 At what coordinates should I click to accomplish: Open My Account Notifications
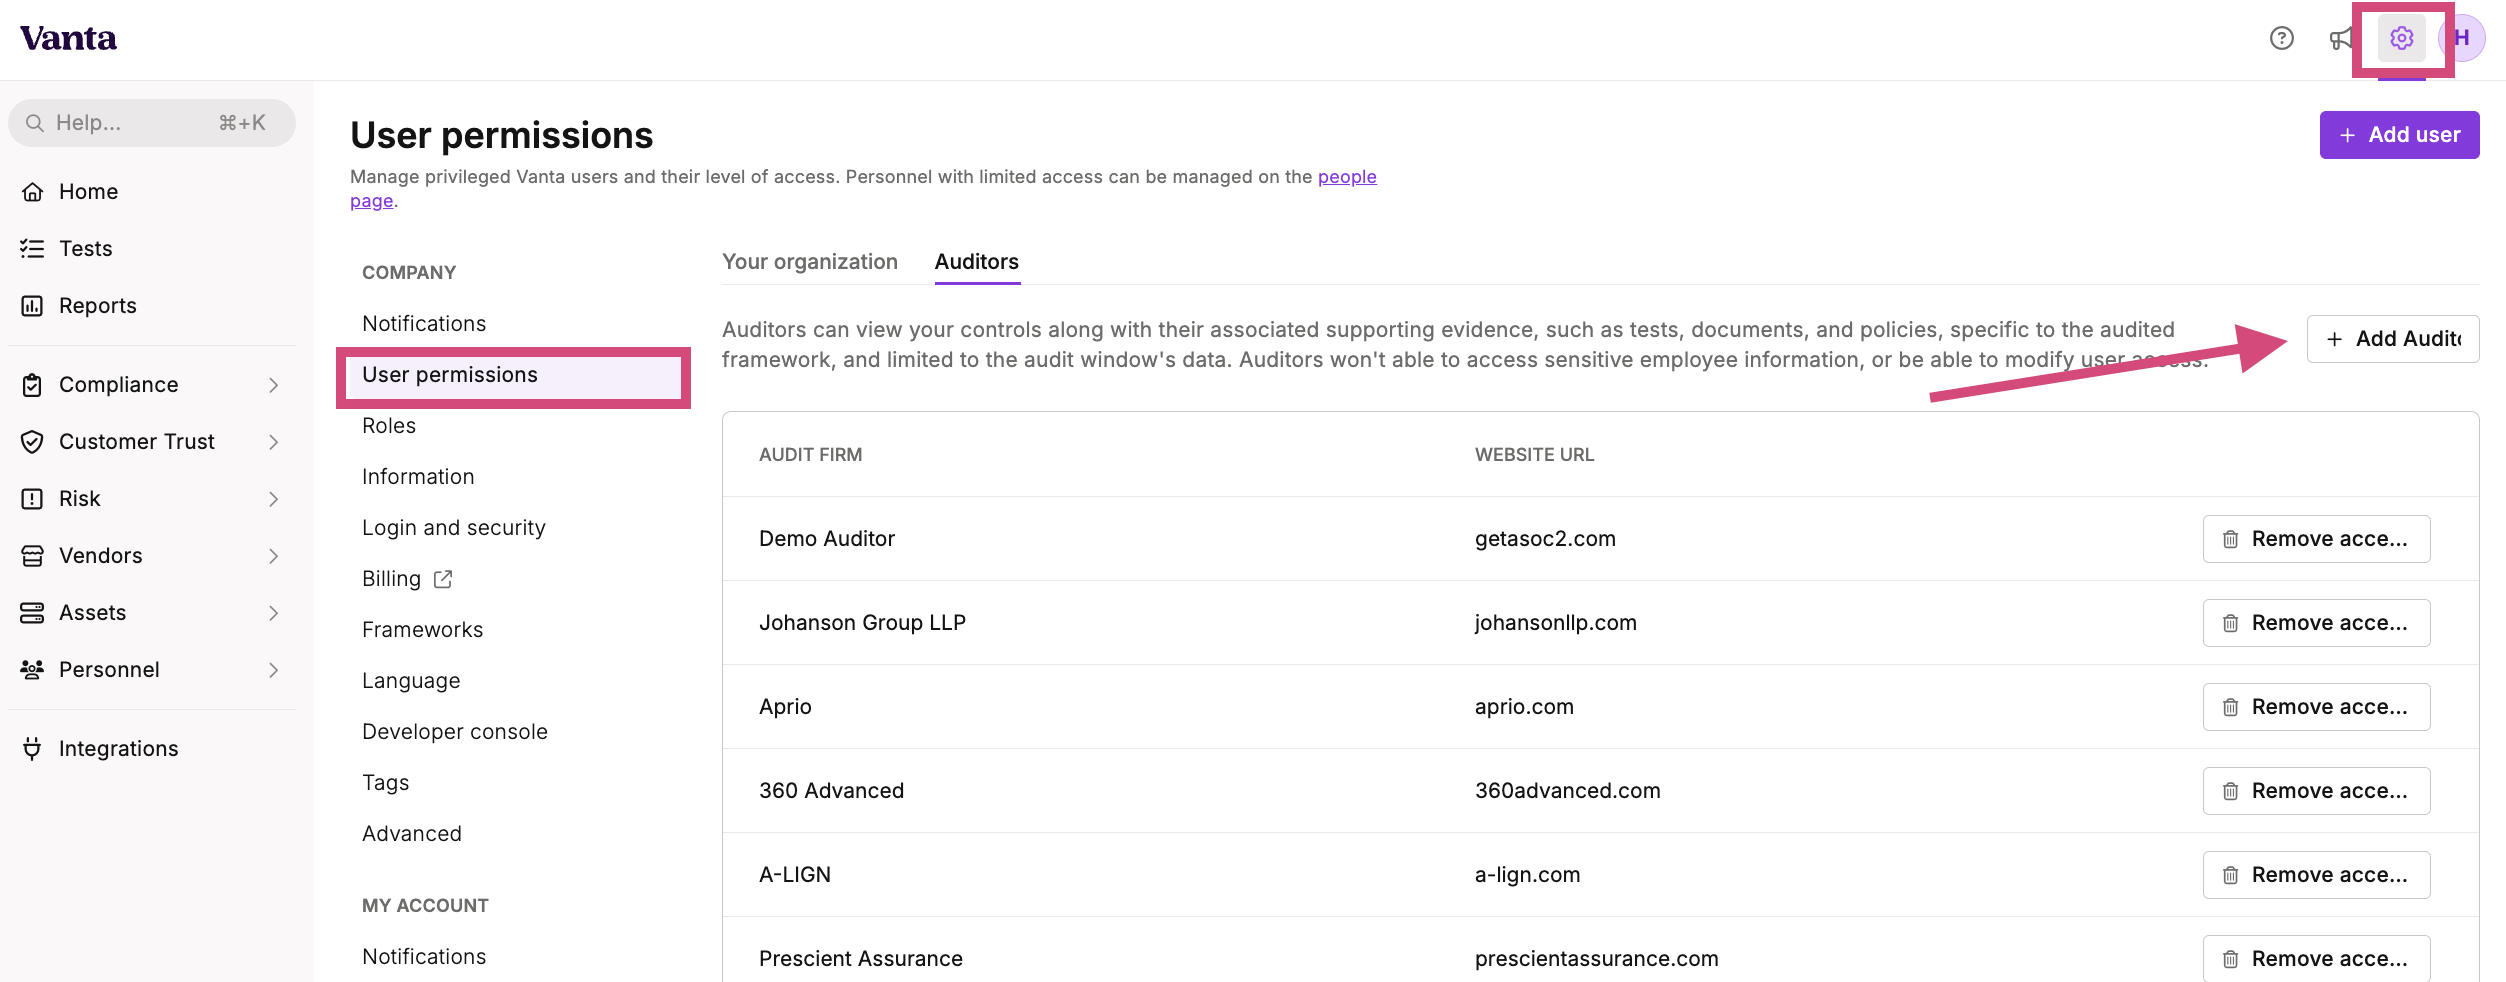click(424, 956)
